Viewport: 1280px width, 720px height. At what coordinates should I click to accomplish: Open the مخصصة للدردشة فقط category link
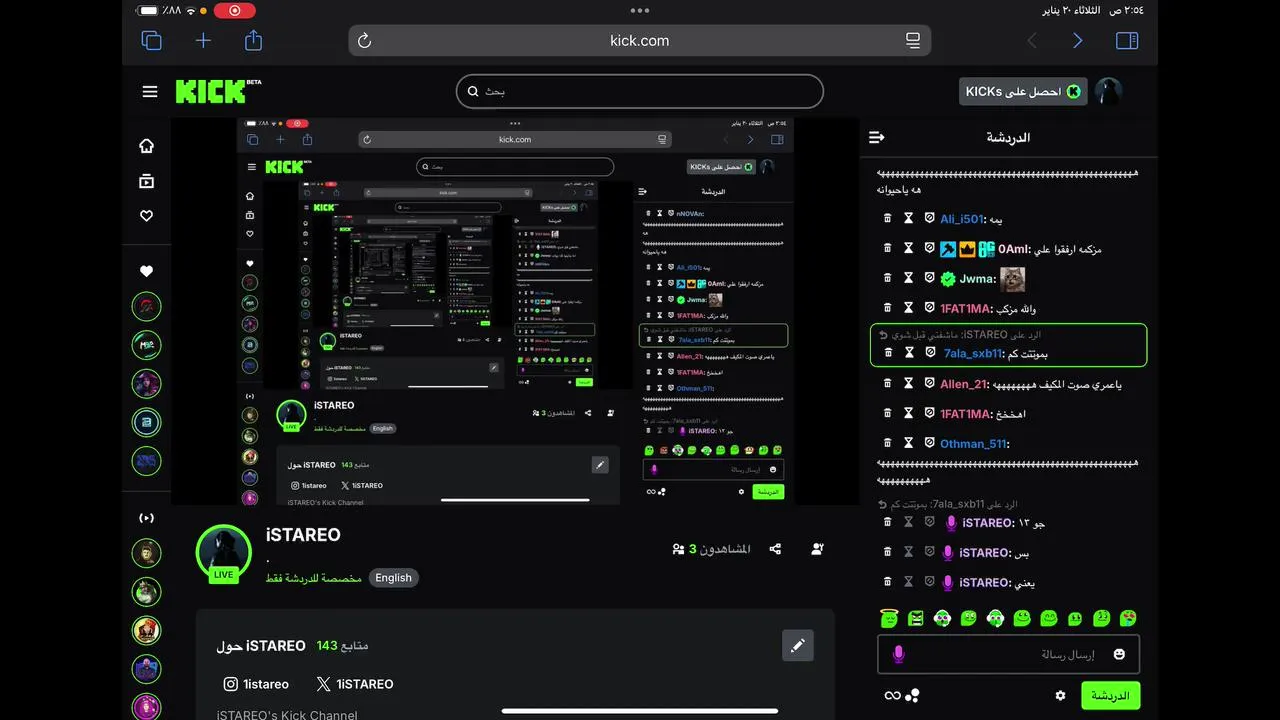point(314,578)
